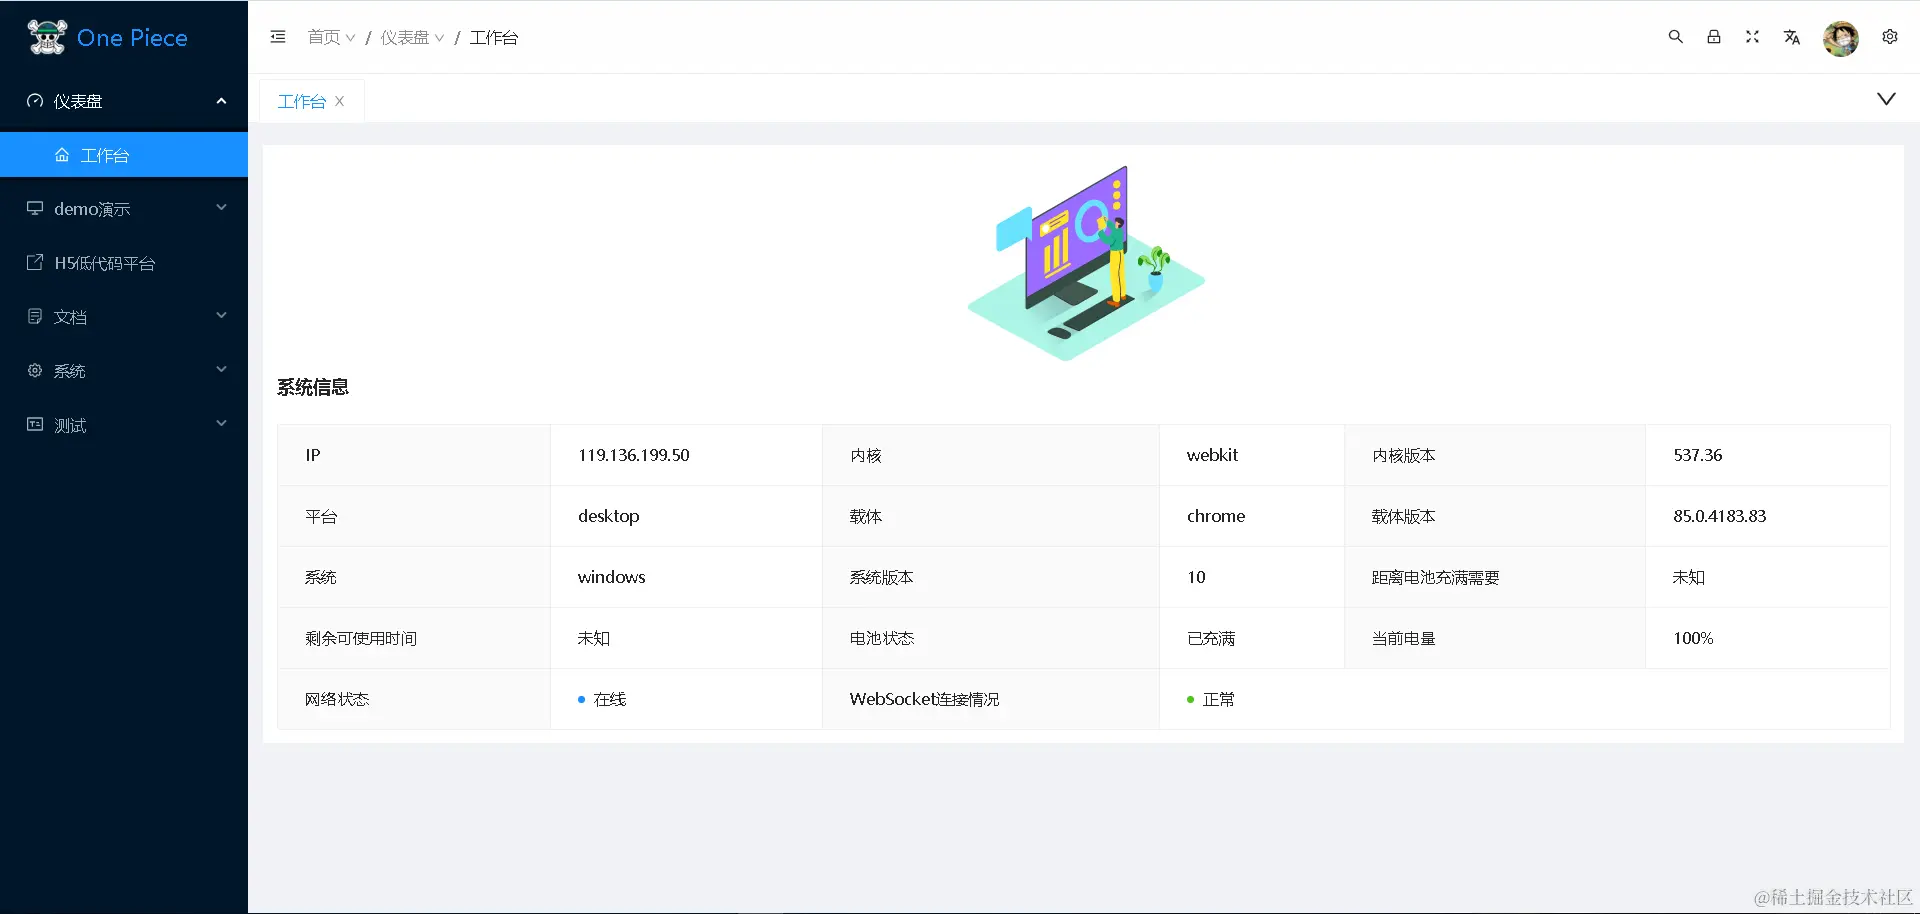This screenshot has height=914, width=1920.
Task: Switch to the 工作台 tab label
Action: pyautogui.click(x=302, y=101)
